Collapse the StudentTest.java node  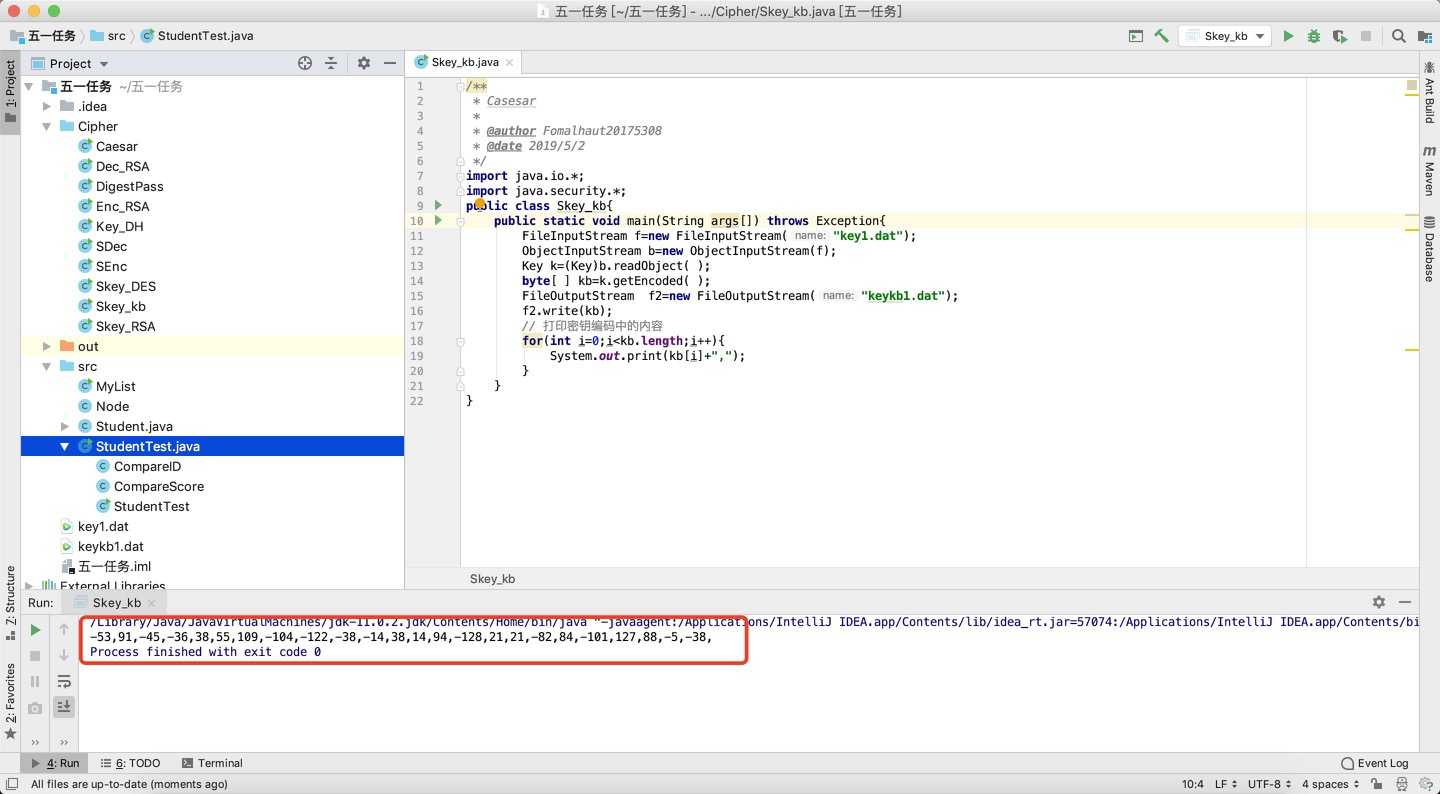65,446
